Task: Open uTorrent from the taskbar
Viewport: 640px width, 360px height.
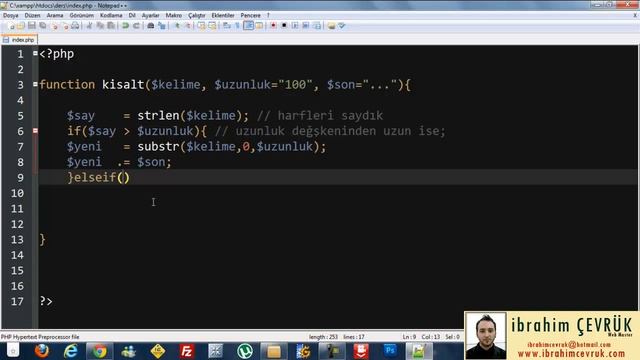Action: pyautogui.click(x=245, y=351)
